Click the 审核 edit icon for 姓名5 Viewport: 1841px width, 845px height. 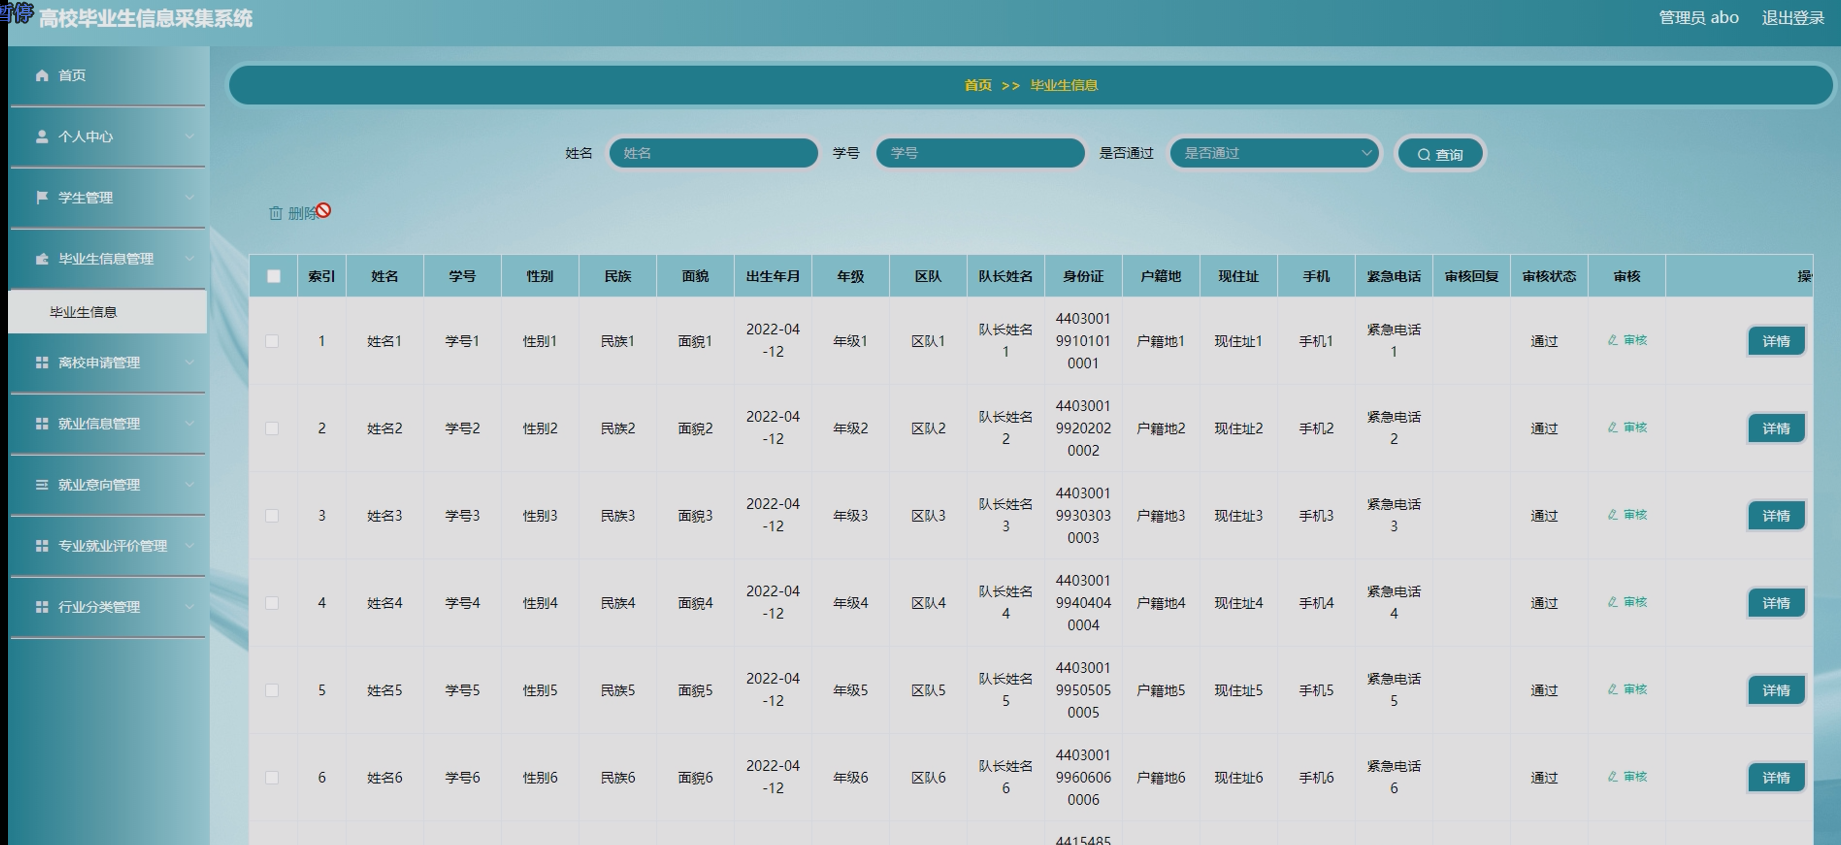[1612, 689]
